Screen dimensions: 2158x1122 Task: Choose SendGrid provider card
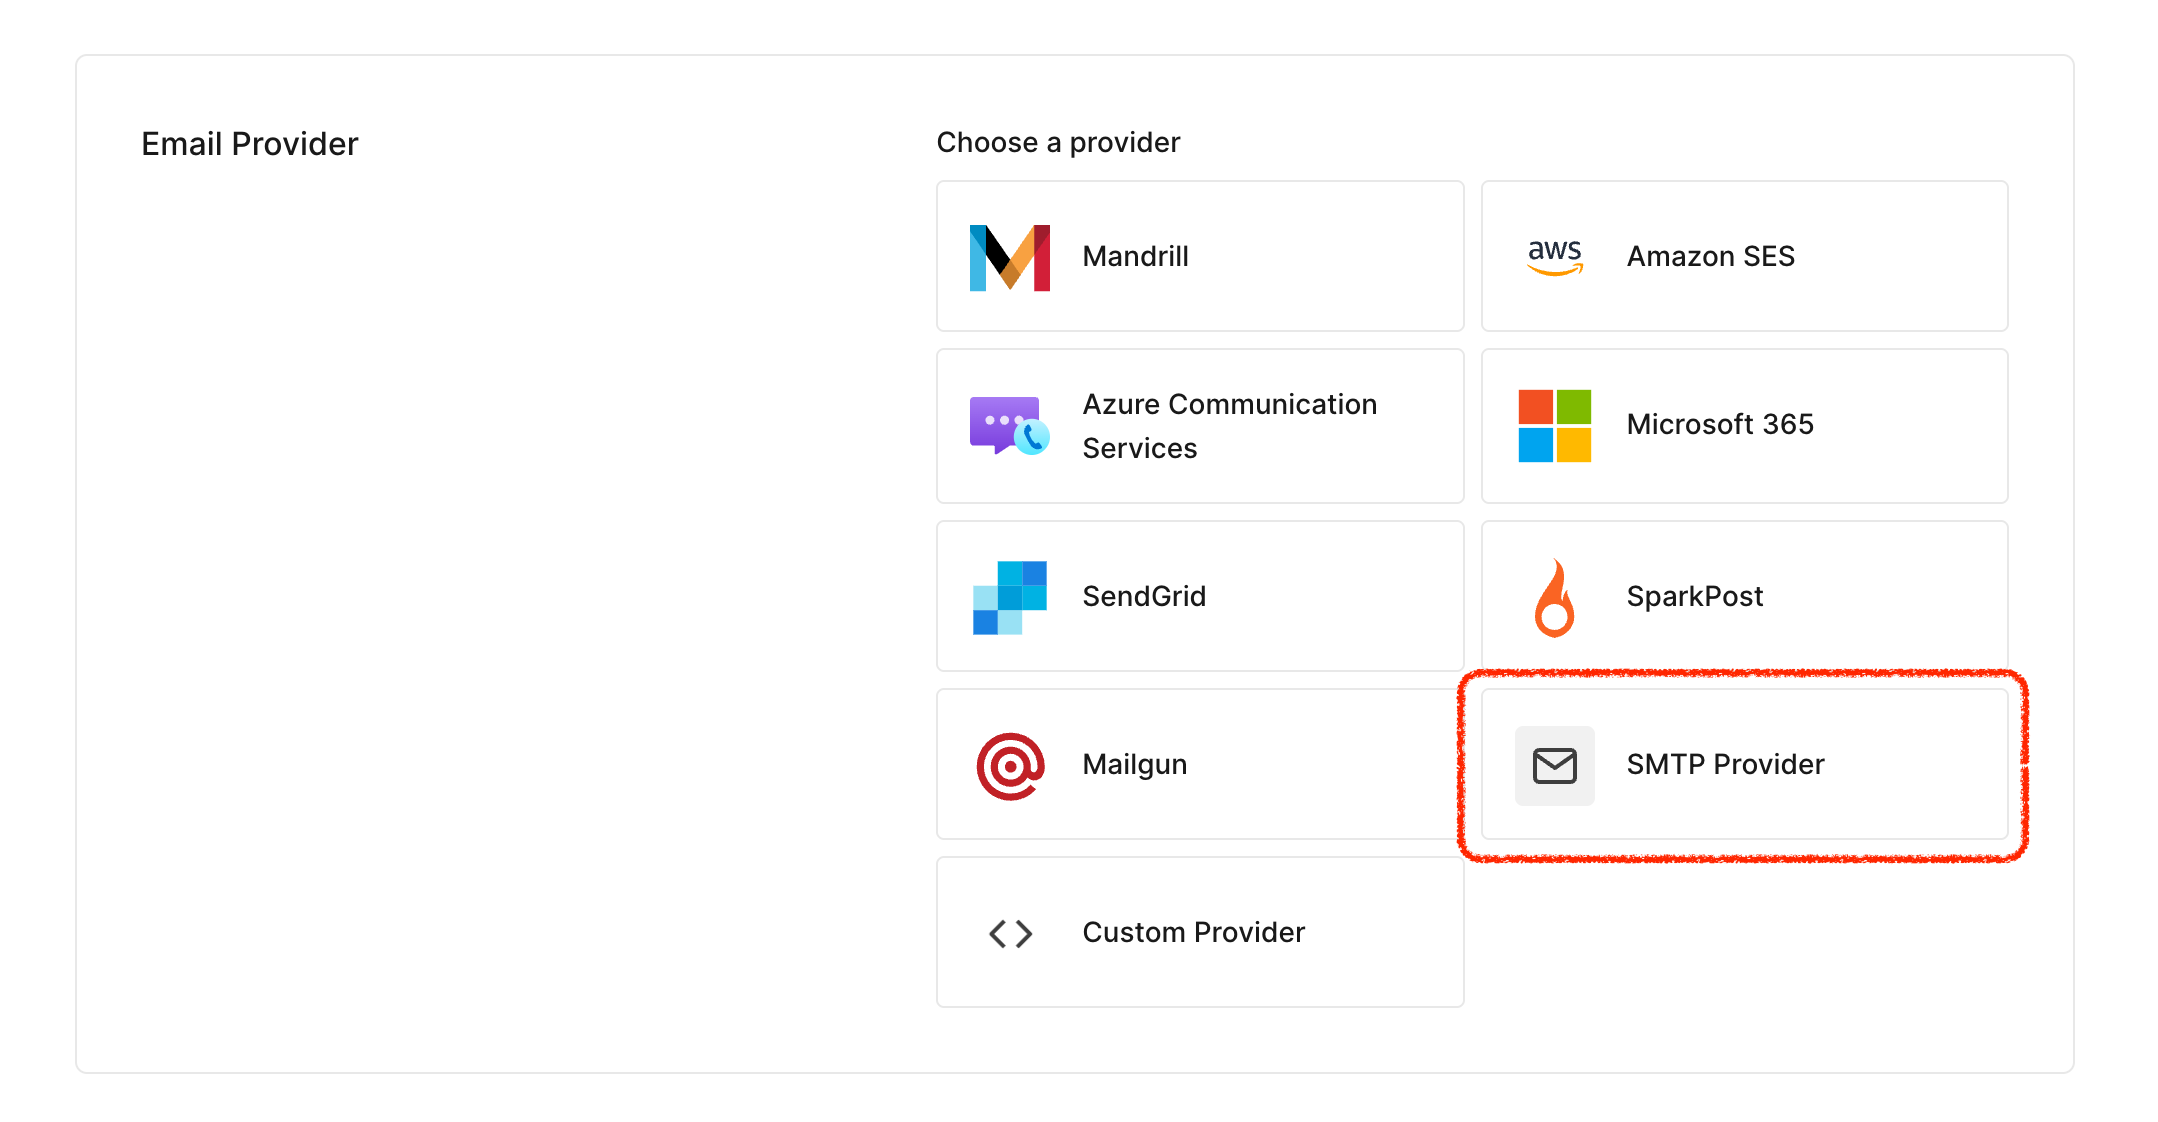(1199, 596)
